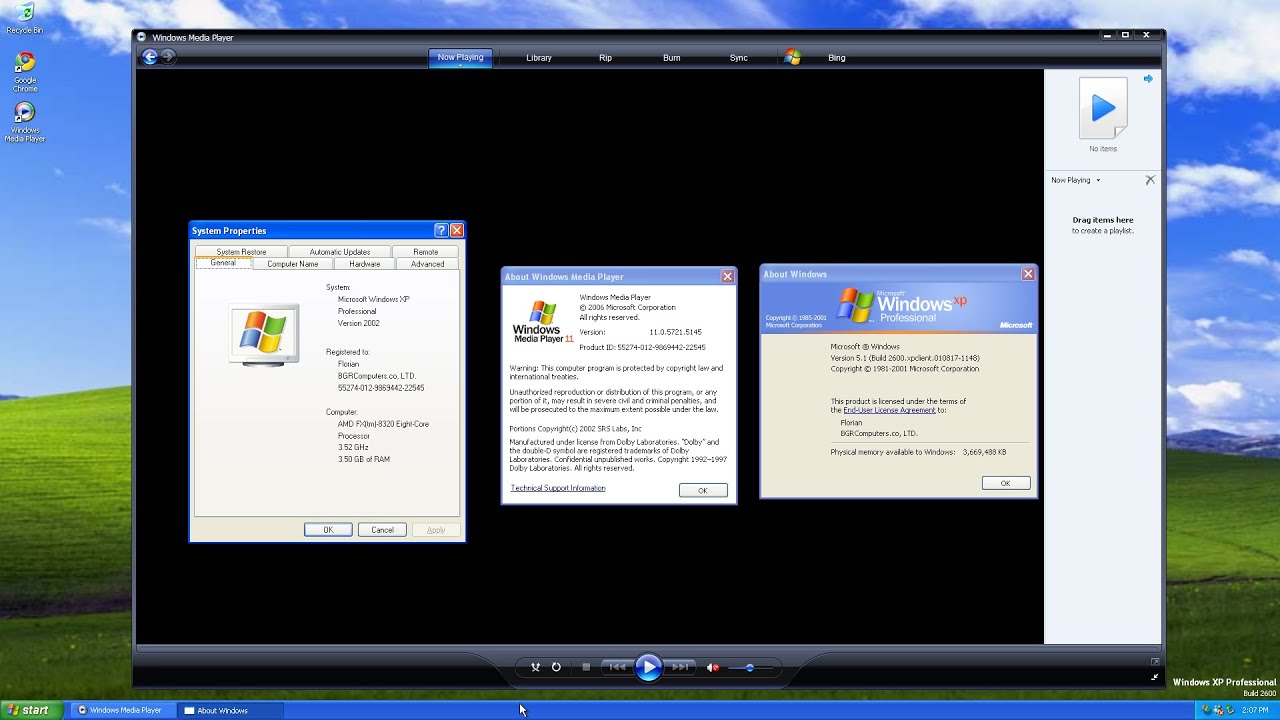
Task: Click Cancel in System Properties
Action: pyautogui.click(x=382, y=530)
